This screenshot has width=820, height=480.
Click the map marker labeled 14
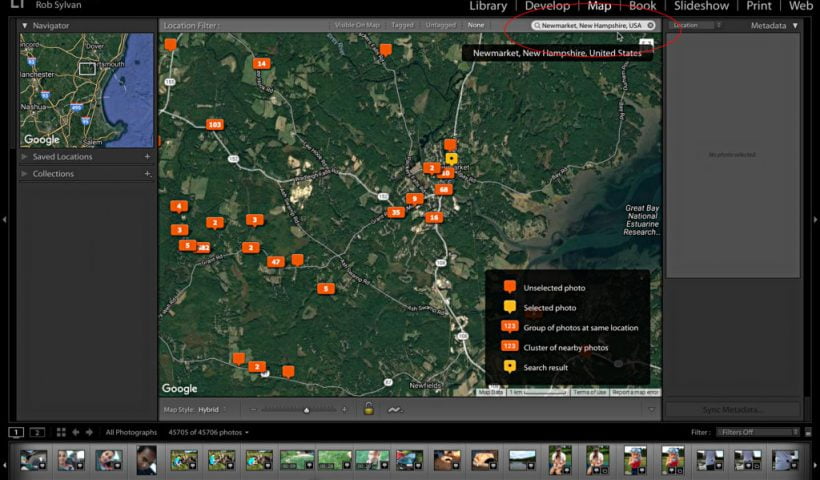[x=261, y=64]
